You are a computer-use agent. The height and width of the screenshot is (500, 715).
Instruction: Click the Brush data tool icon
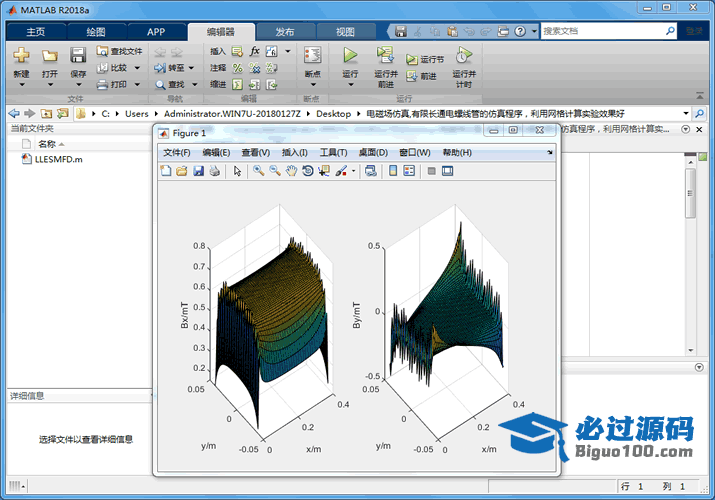click(x=341, y=171)
